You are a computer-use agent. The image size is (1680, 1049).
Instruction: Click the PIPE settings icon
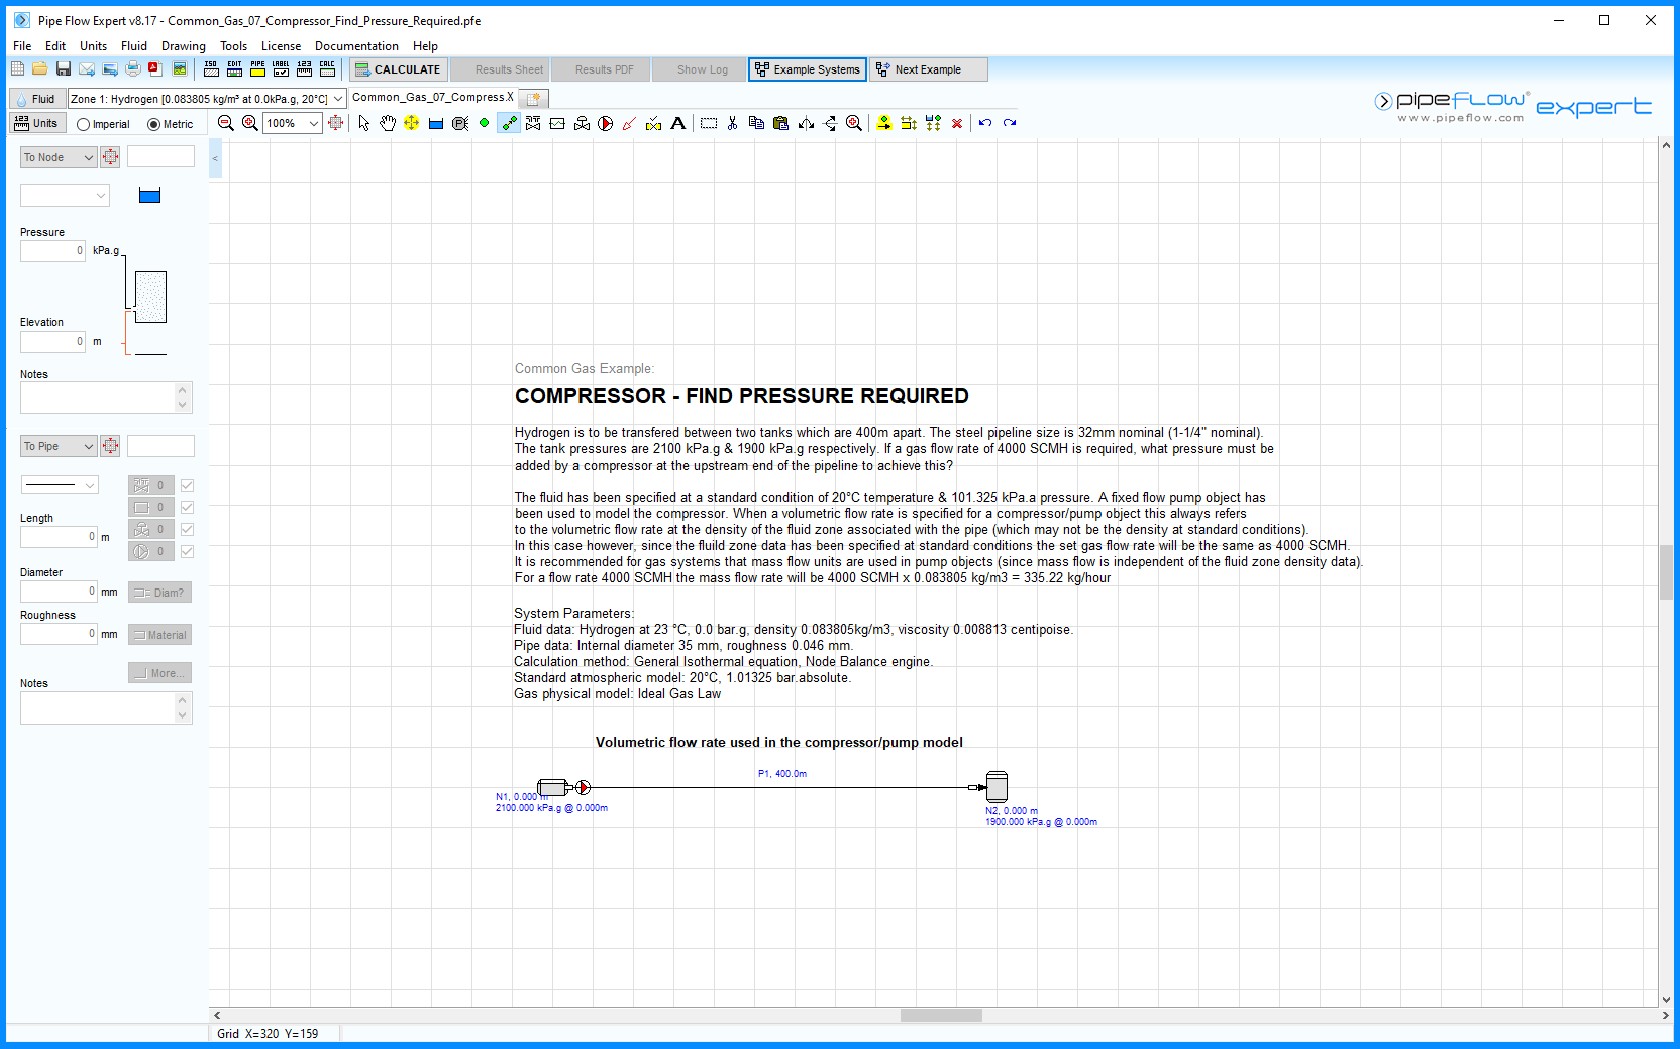[257, 69]
